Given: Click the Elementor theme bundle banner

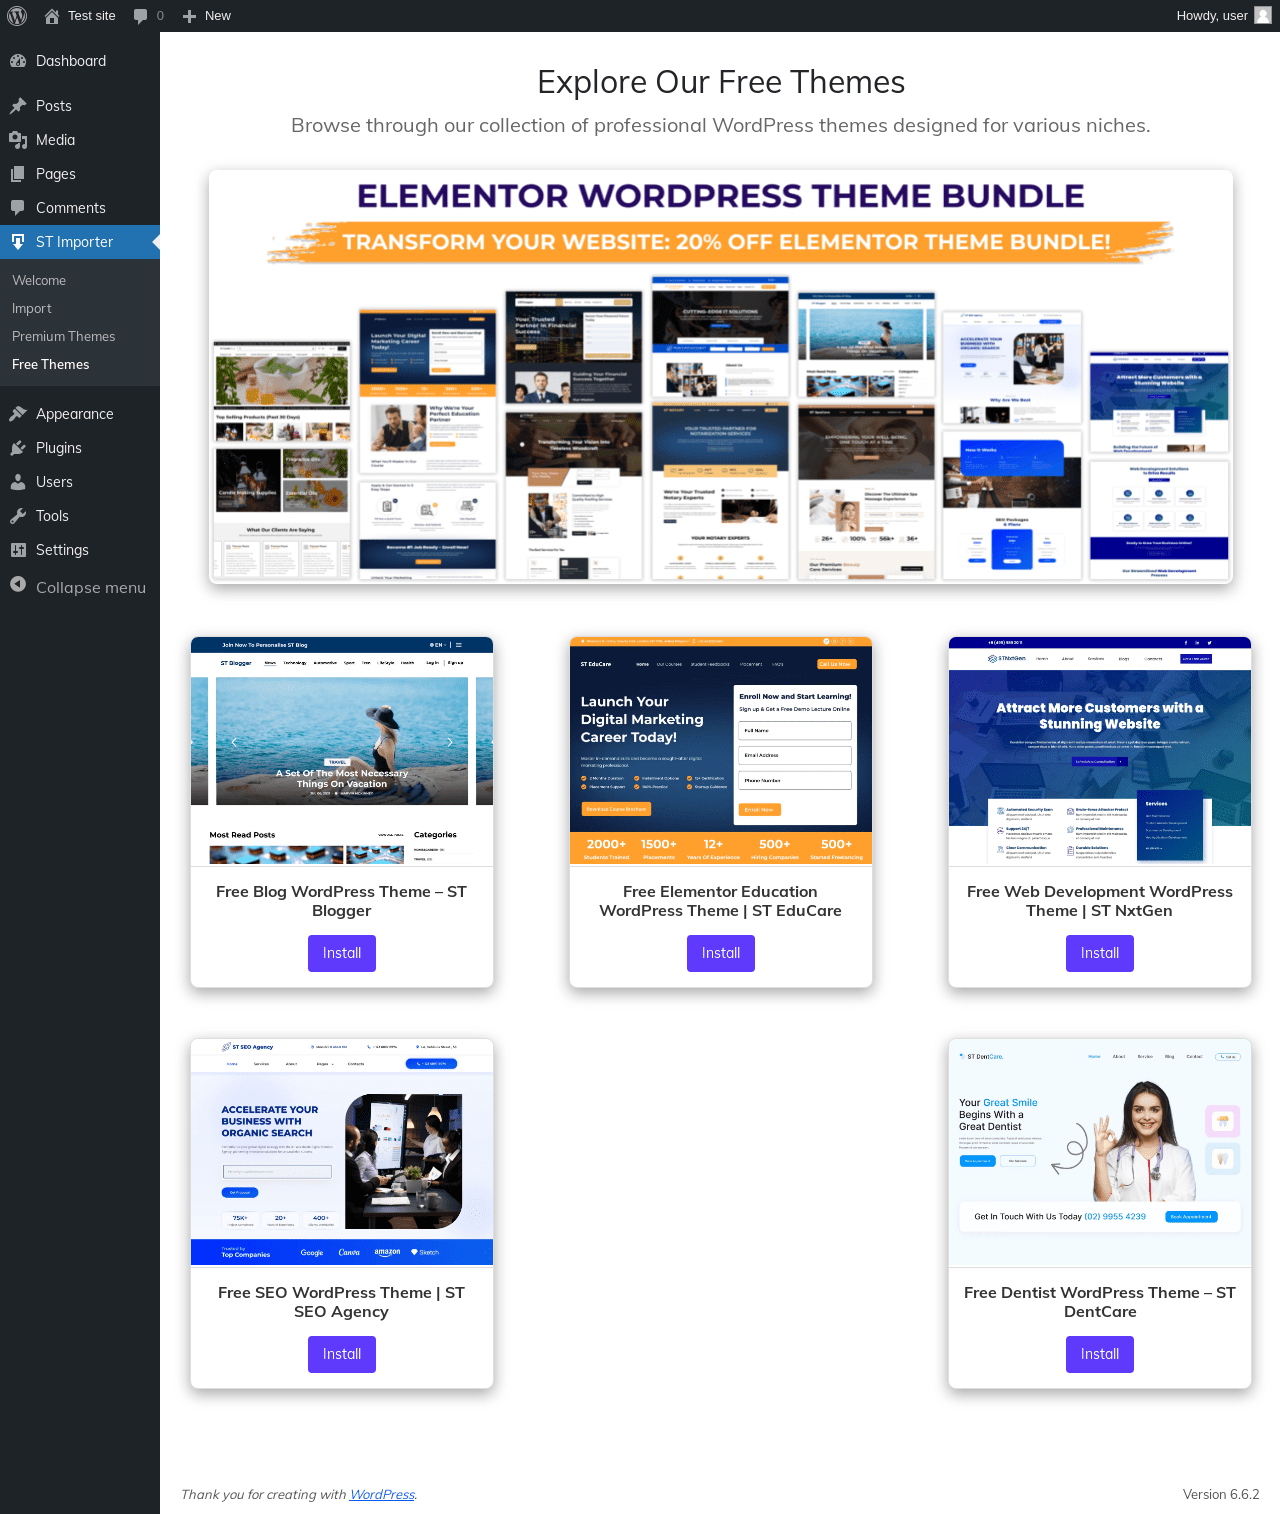Looking at the screenshot, I should pyautogui.click(x=721, y=377).
